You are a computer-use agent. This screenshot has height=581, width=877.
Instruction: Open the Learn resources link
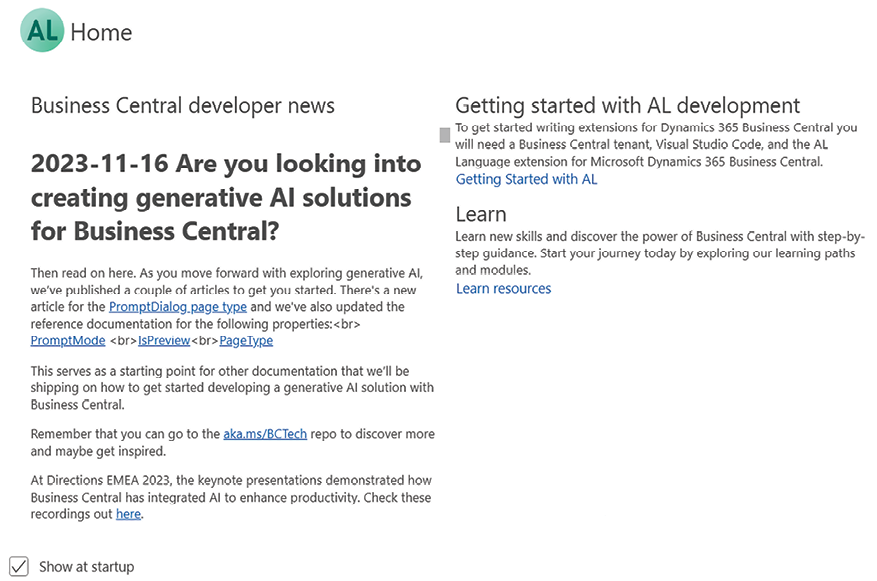[x=503, y=289]
